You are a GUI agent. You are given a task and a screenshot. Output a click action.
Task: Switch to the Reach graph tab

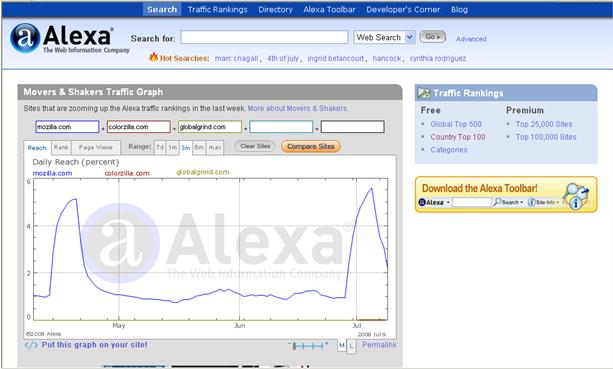point(37,148)
